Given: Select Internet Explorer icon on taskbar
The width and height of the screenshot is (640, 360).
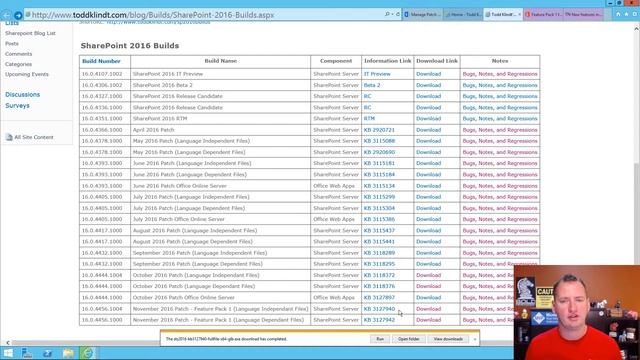Looking at the screenshot, I should tap(88, 353).
